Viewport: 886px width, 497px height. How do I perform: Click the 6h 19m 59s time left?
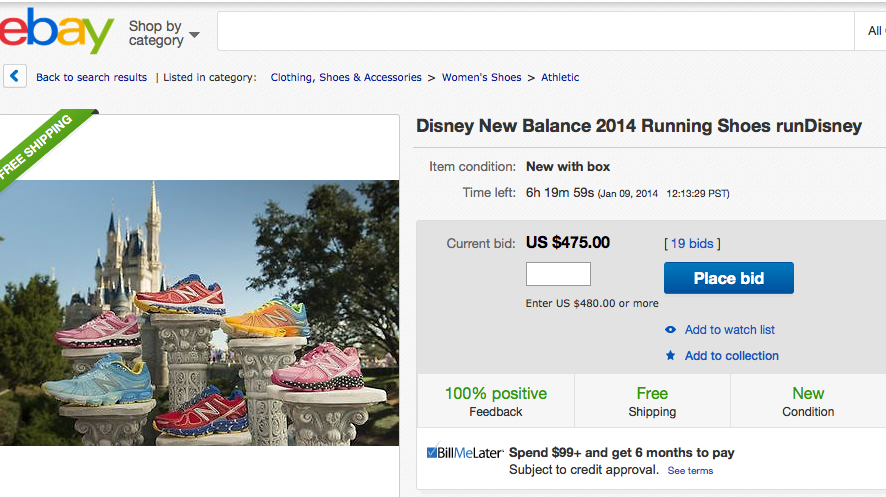(x=560, y=193)
